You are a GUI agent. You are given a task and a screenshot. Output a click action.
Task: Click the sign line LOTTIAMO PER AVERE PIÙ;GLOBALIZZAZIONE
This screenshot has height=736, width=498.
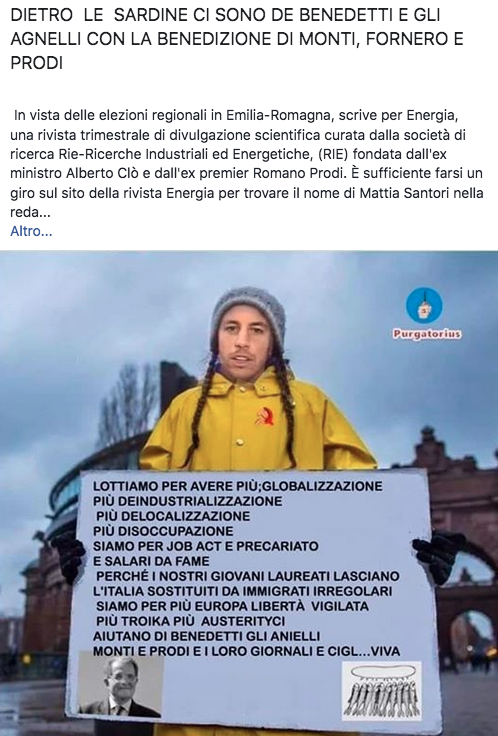238,486
